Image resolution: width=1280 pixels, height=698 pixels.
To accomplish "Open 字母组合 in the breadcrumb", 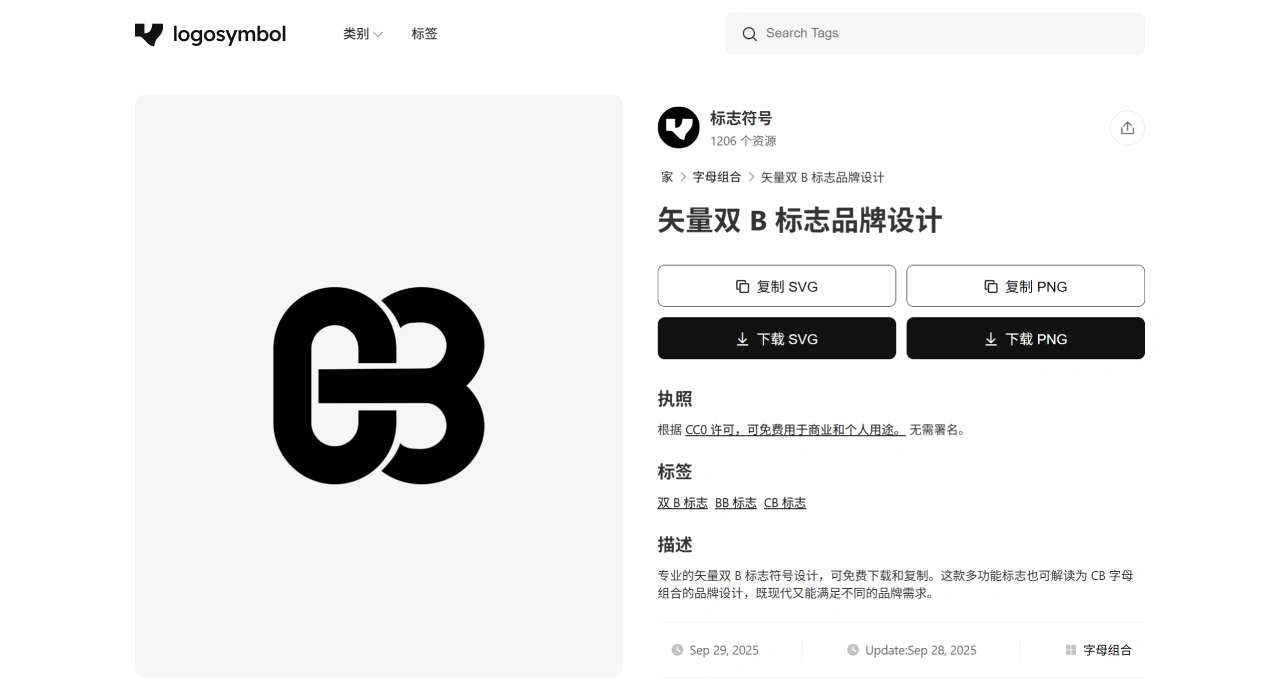I will point(717,177).
